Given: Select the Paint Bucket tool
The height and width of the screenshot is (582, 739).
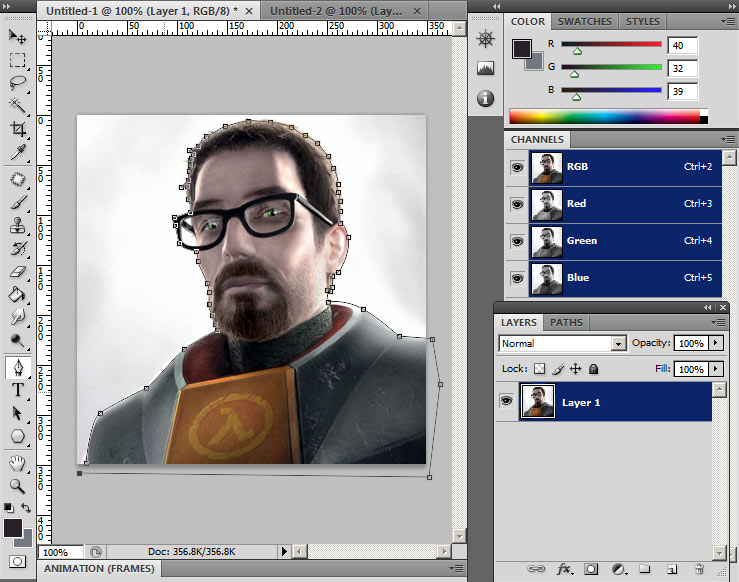Looking at the screenshot, I should click(x=17, y=295).
